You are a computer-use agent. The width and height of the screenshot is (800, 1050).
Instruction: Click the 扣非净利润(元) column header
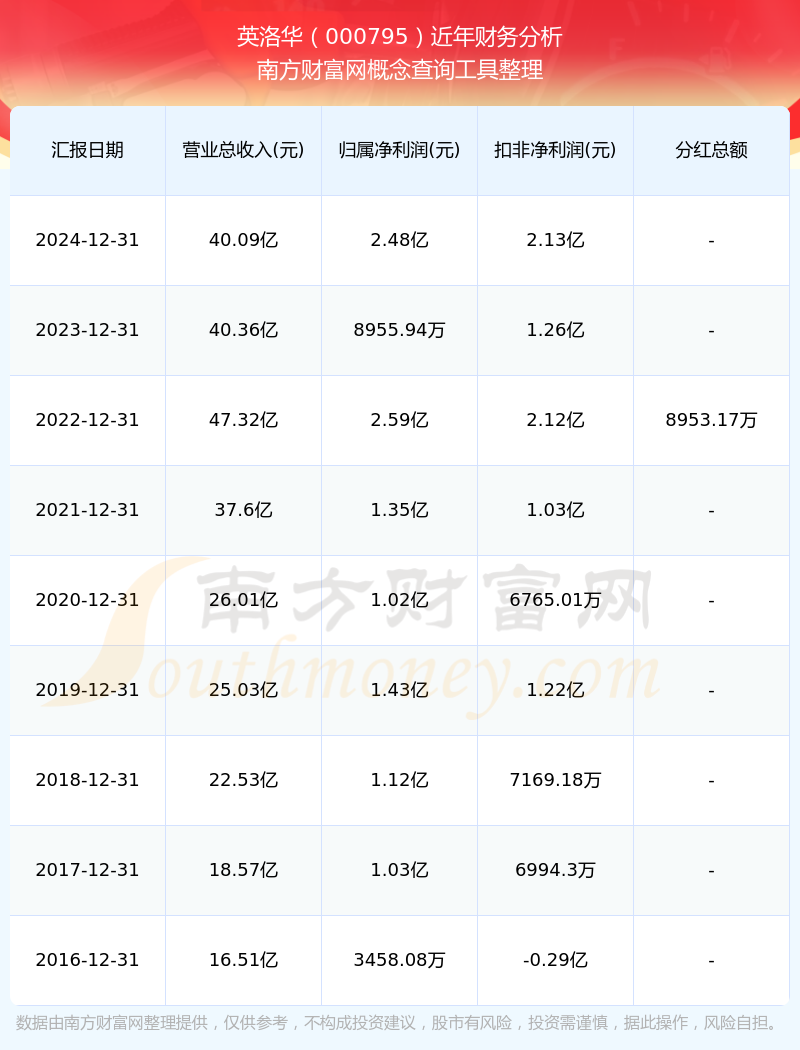(x=556, y=150)
